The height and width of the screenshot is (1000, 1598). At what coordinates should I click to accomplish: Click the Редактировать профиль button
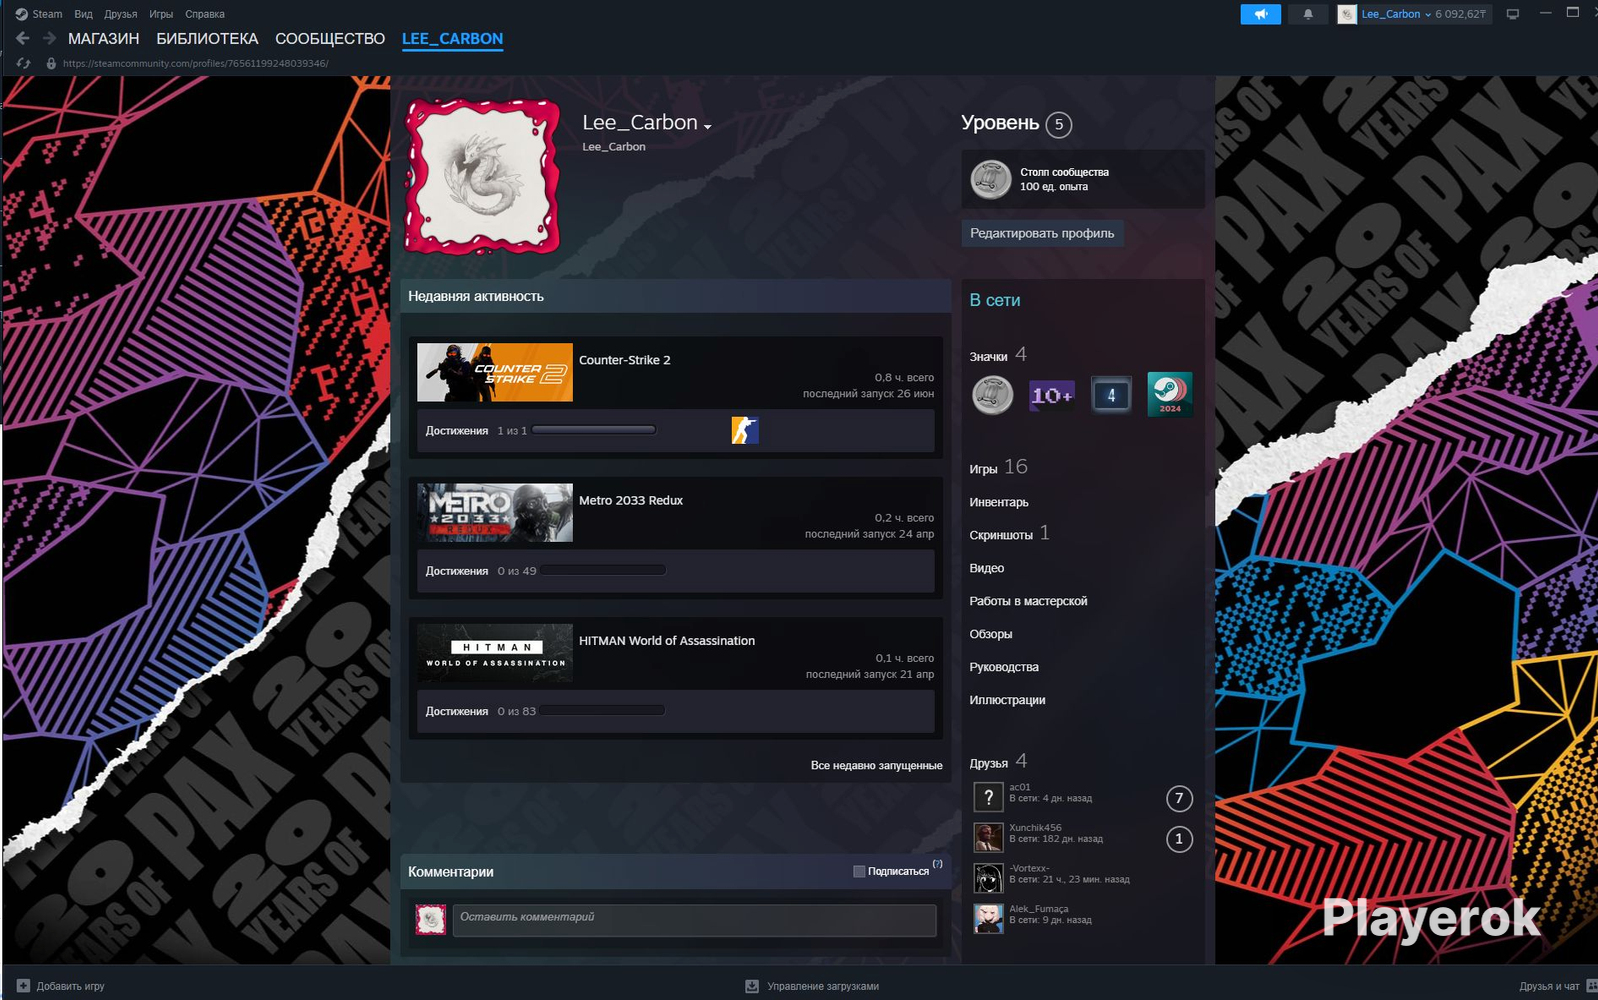click(1042, 233)
